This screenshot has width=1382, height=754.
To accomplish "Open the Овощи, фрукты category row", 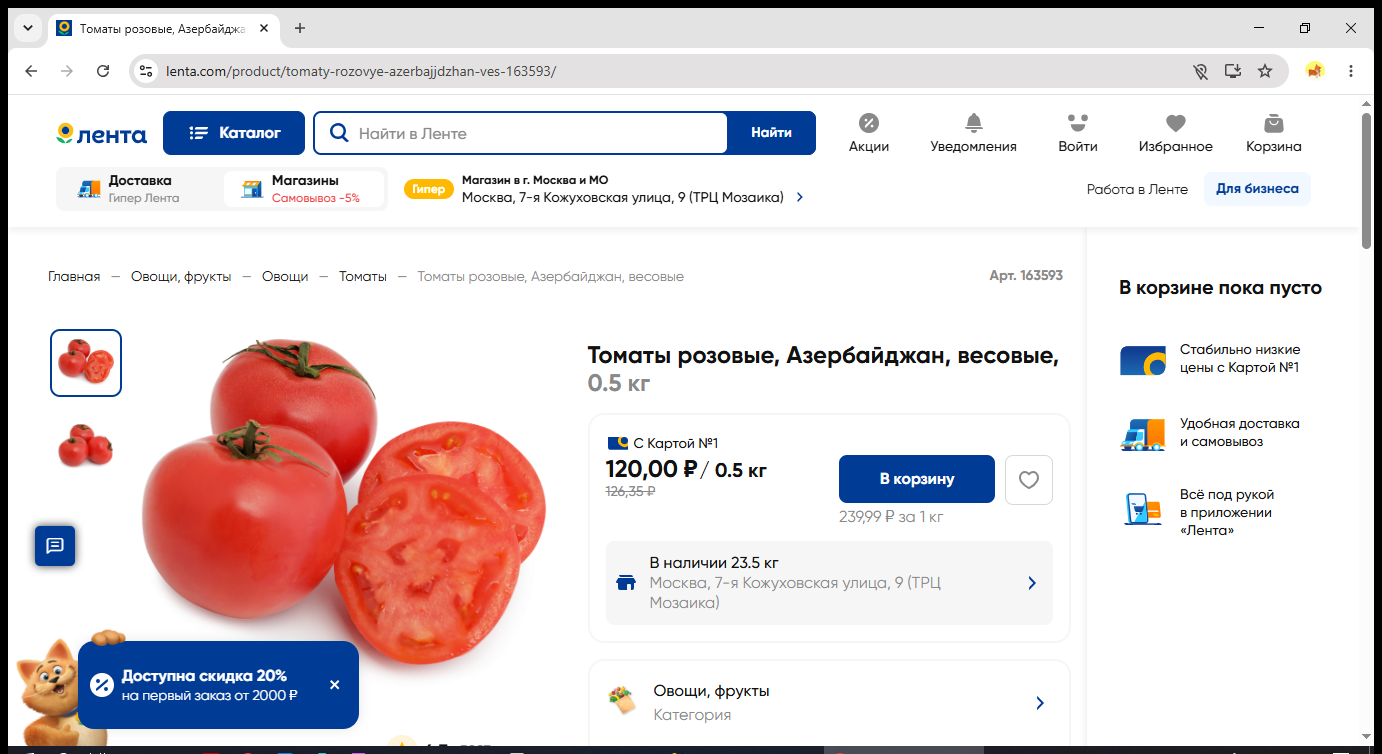I will tap(829, 703).
